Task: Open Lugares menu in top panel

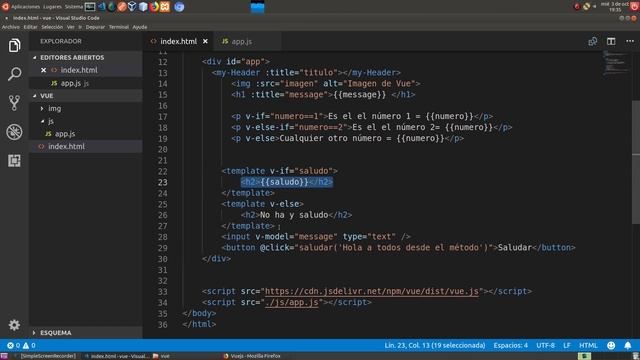Action: coord(52,7)
